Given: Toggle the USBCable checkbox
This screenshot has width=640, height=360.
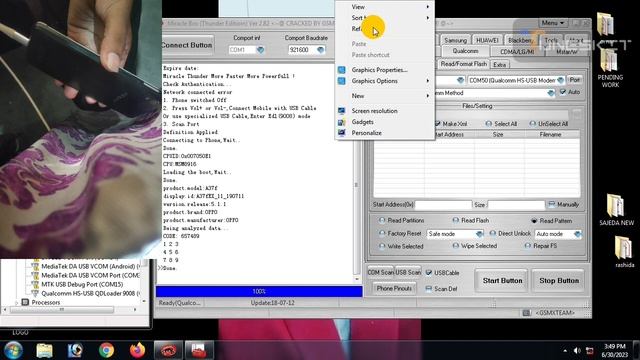Looking at the screenshot, I should point(429,273).
